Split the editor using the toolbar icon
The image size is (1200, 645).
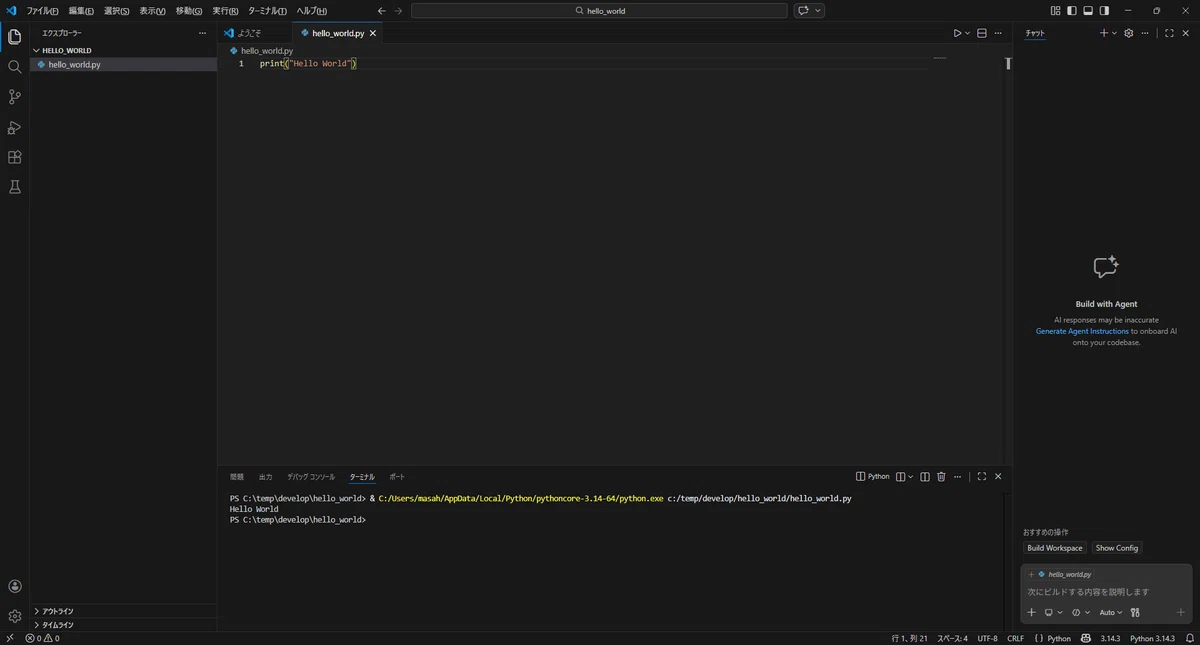[982, 33]
